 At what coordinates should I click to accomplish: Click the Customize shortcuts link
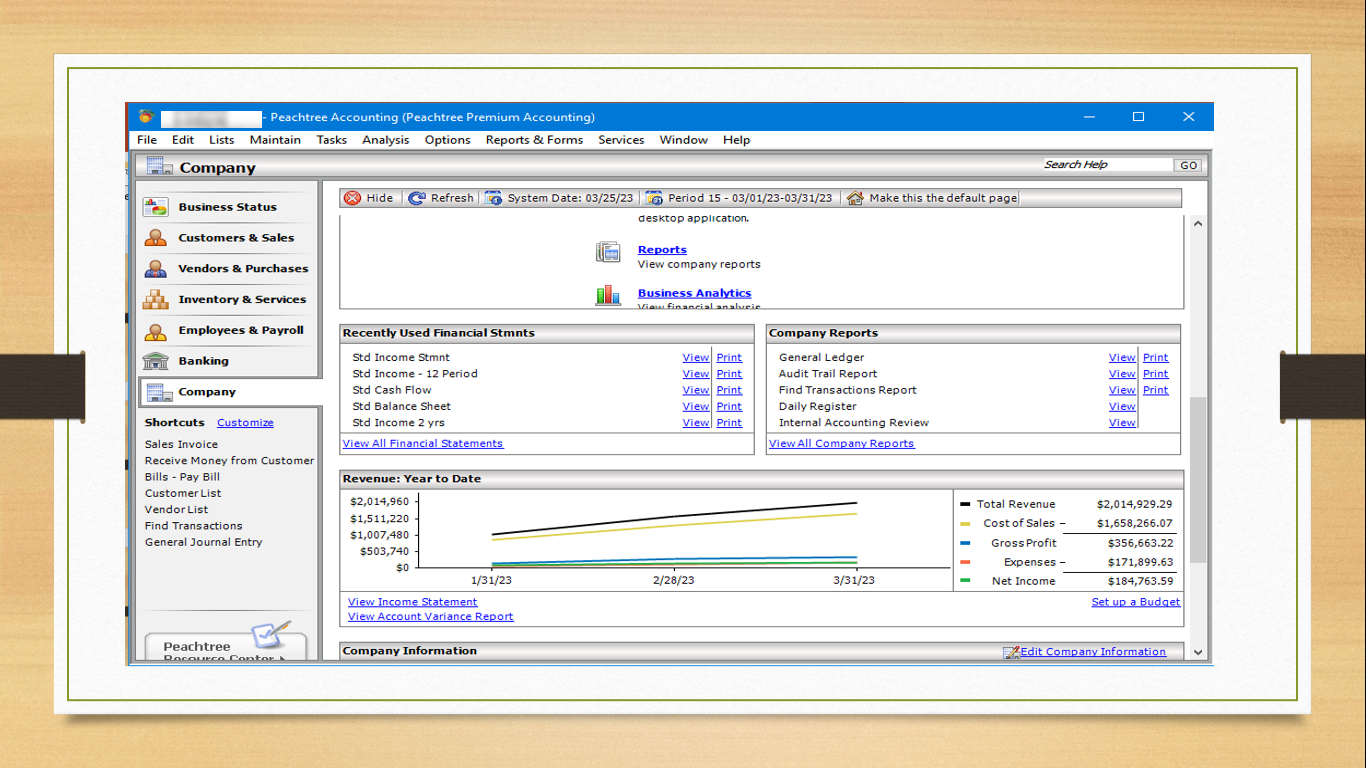(x=245, y=423)
